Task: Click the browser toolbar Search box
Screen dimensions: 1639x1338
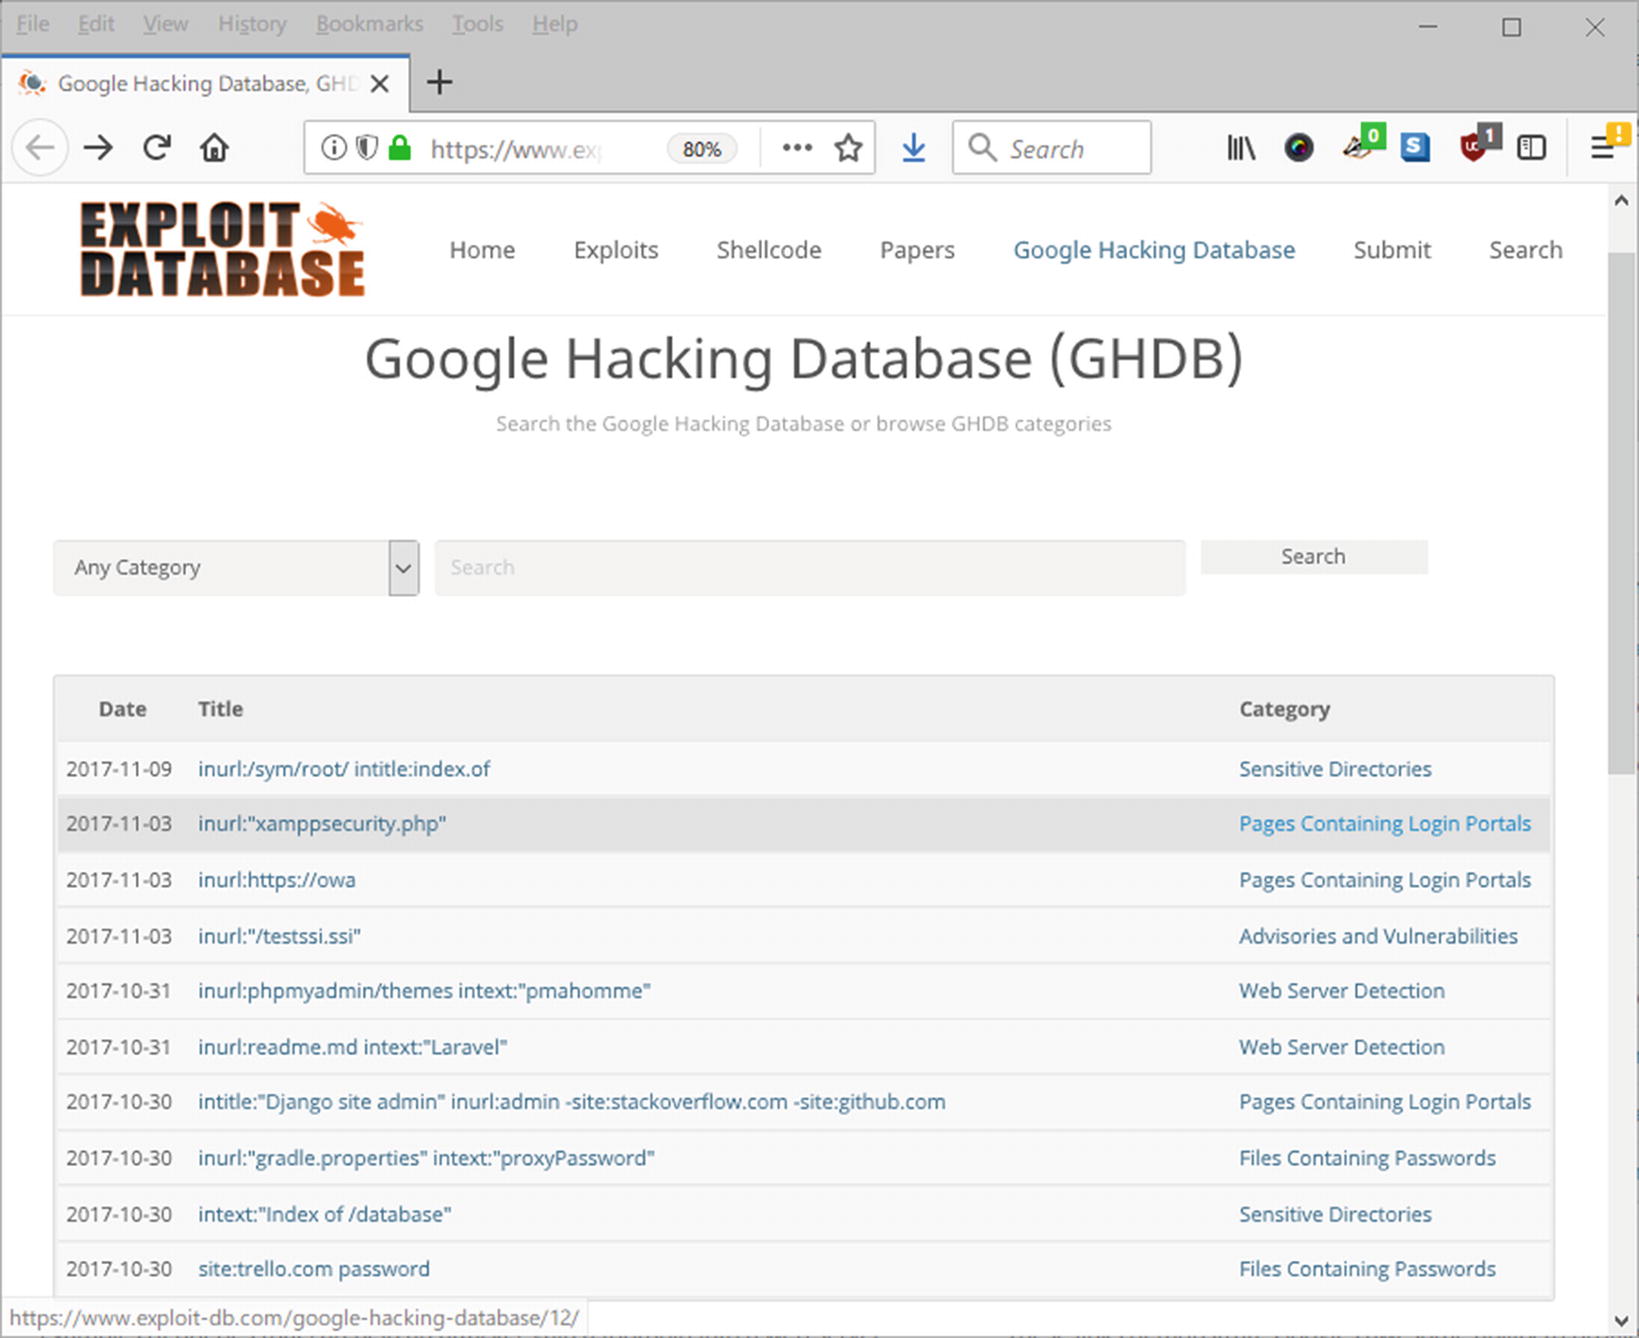Action: pyautogui.click(x=1051, y=148)
